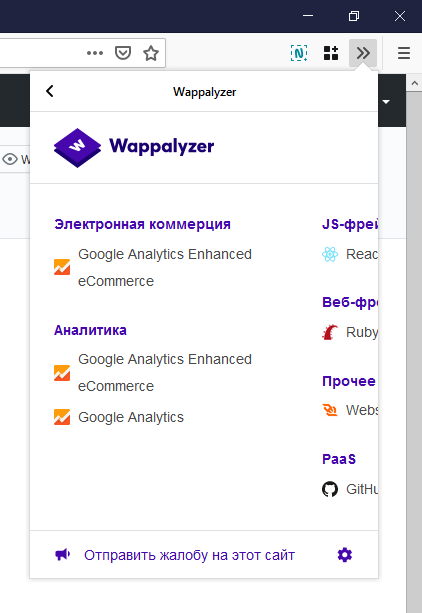Open Wappalyzer settings gear icon
Viewport: 422px width, 613px height.
pyautogui.click(x=345, y=555)
